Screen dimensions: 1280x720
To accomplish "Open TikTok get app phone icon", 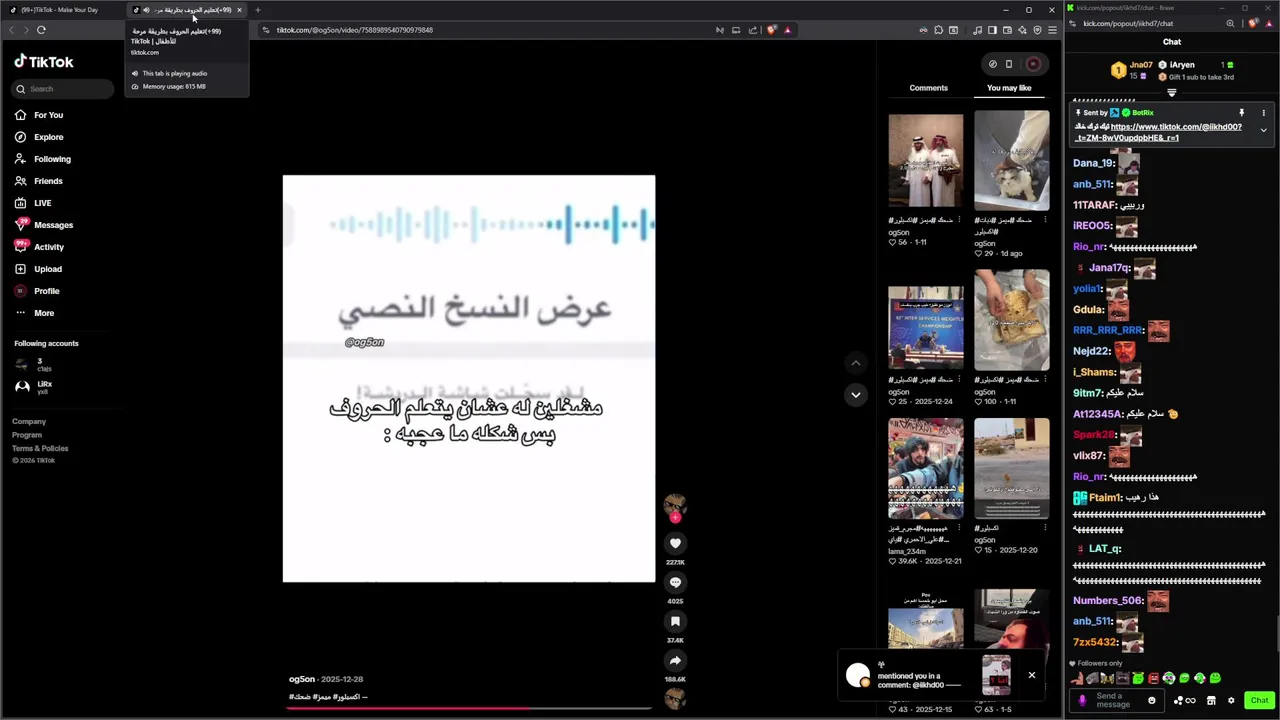I will 1009,64.
